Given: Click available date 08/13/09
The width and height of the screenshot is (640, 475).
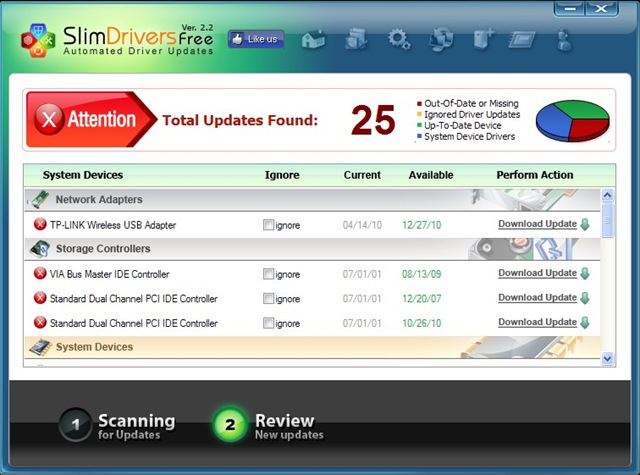Looking at the screenshot, I should (422, 274).
